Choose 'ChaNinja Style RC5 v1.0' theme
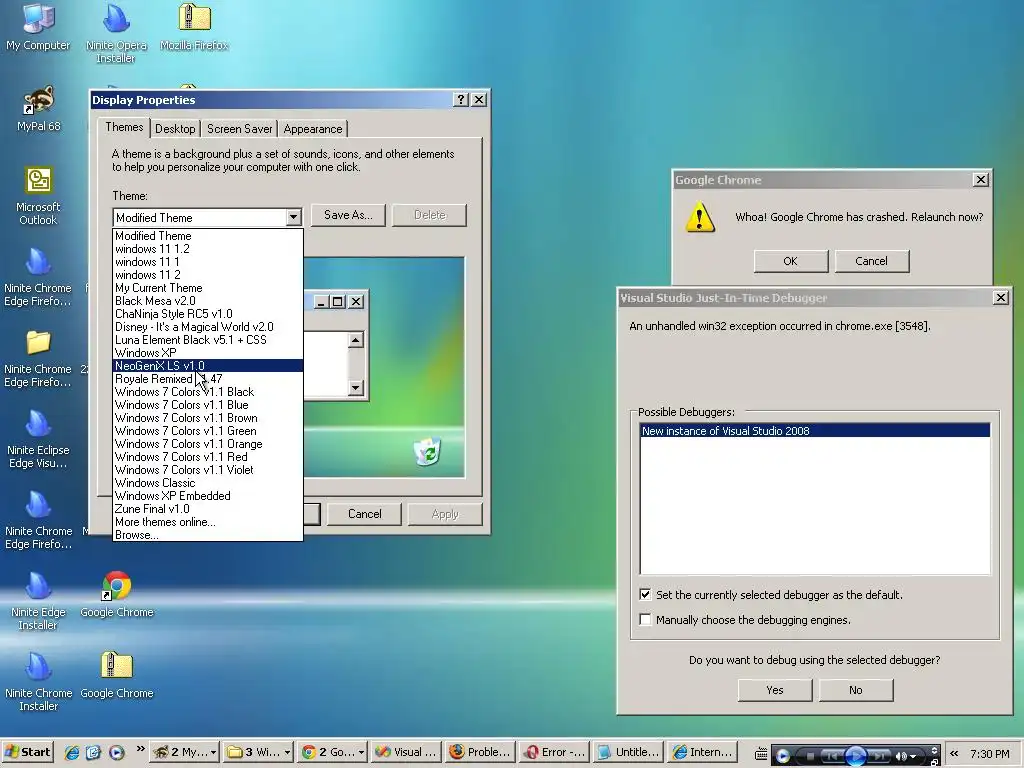This screenshot has height=768, width=1024. click(208, 314)
